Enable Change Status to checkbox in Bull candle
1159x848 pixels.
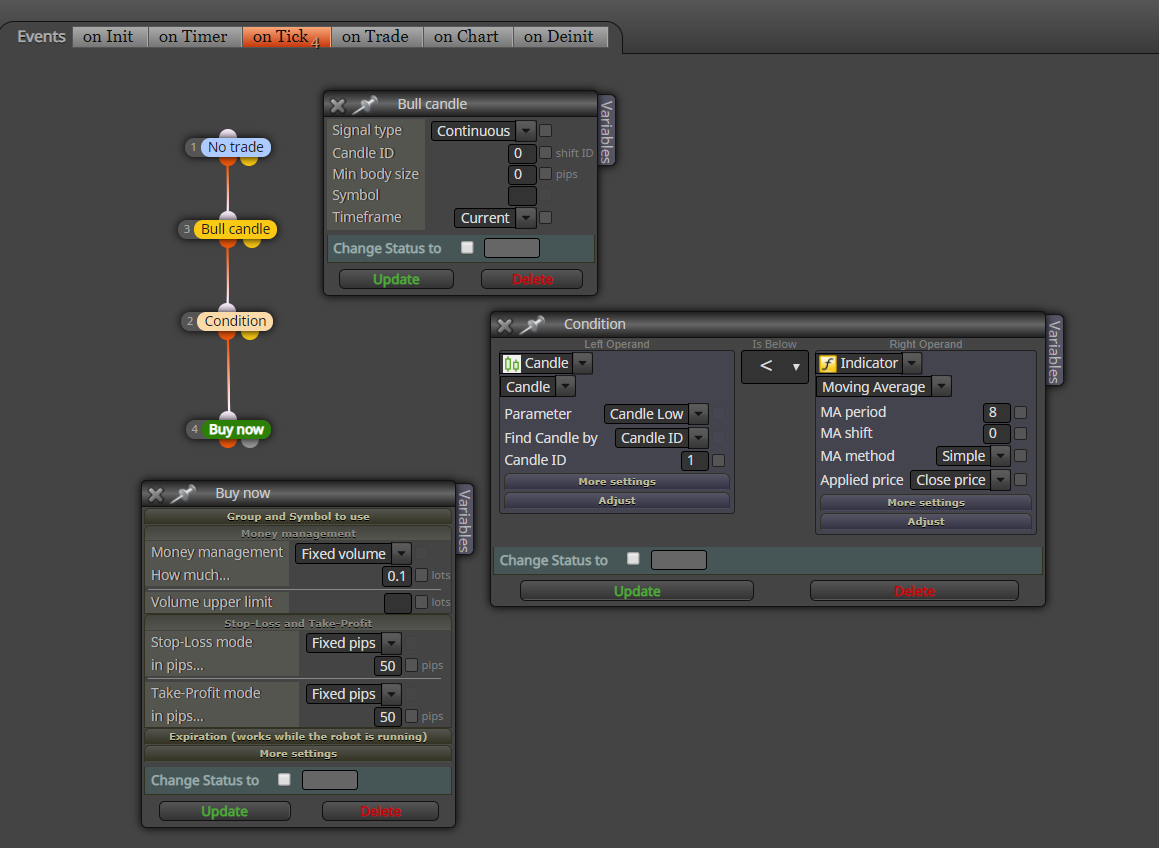(x=467, y=248)
